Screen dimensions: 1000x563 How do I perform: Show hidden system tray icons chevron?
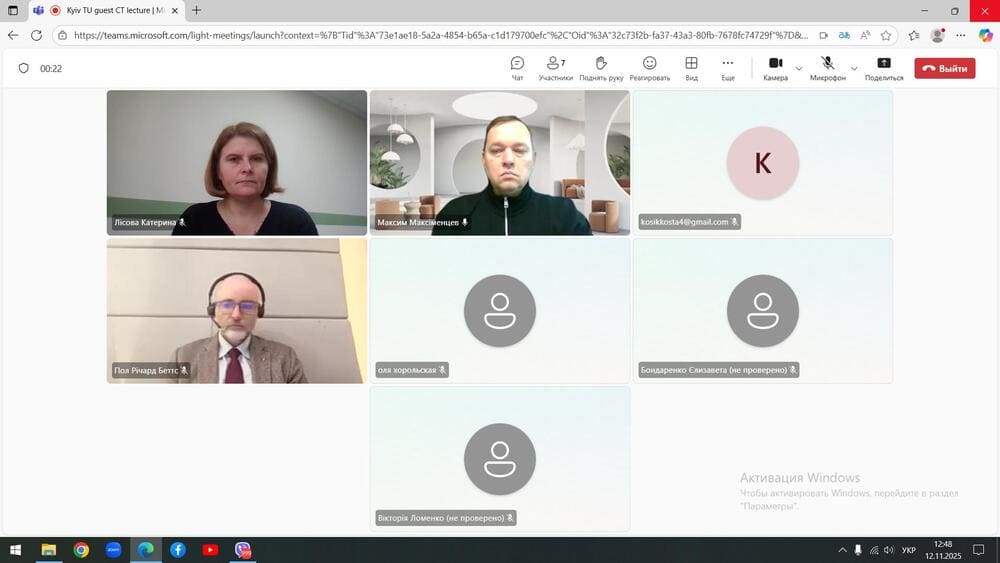[x=842, y=550]
